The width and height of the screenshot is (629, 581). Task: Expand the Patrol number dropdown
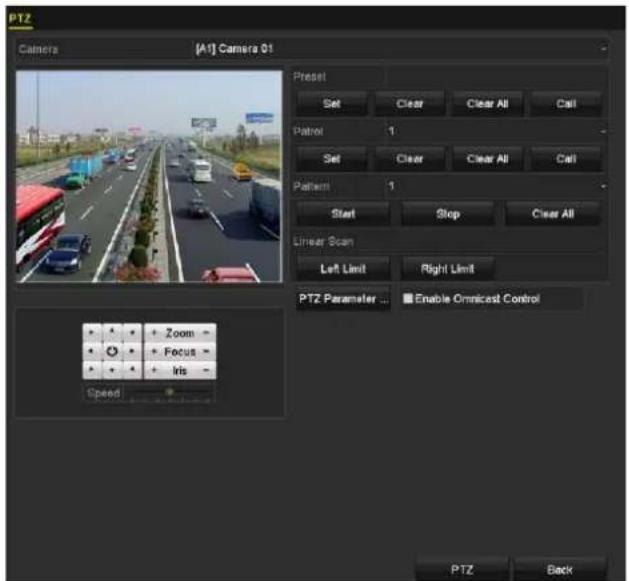point(496,131)
